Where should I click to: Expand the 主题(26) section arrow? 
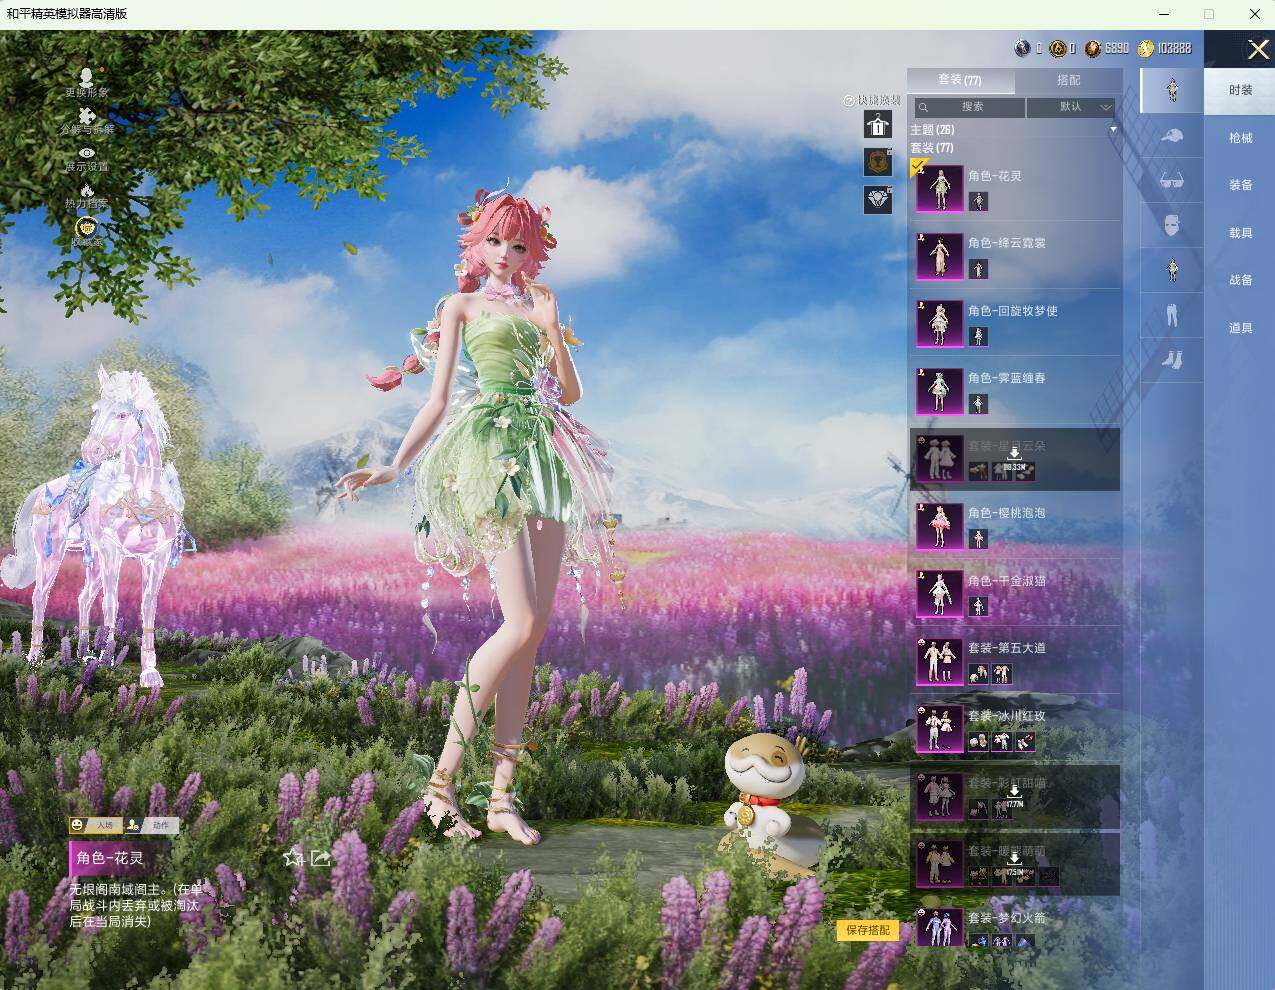pyautogui.click(x=1113, y=130)
